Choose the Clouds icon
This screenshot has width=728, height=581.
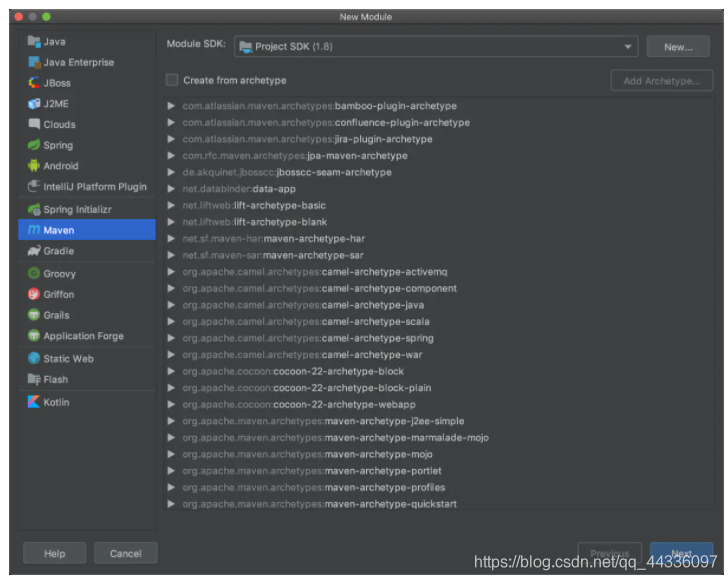[x=34, y=124]
